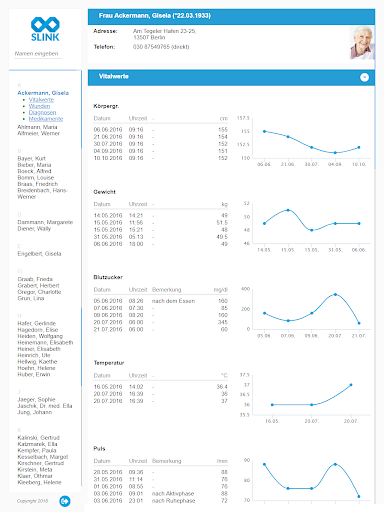The height and width of the screenshot is (512, 384).
Task: Select patient Kesselbach, Margot
Action: [43, 457]
